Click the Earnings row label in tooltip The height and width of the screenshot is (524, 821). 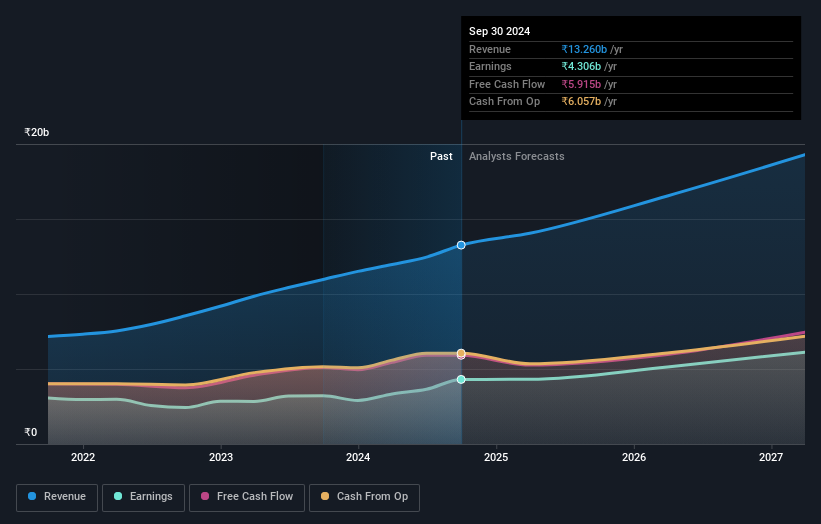point(490,66)
